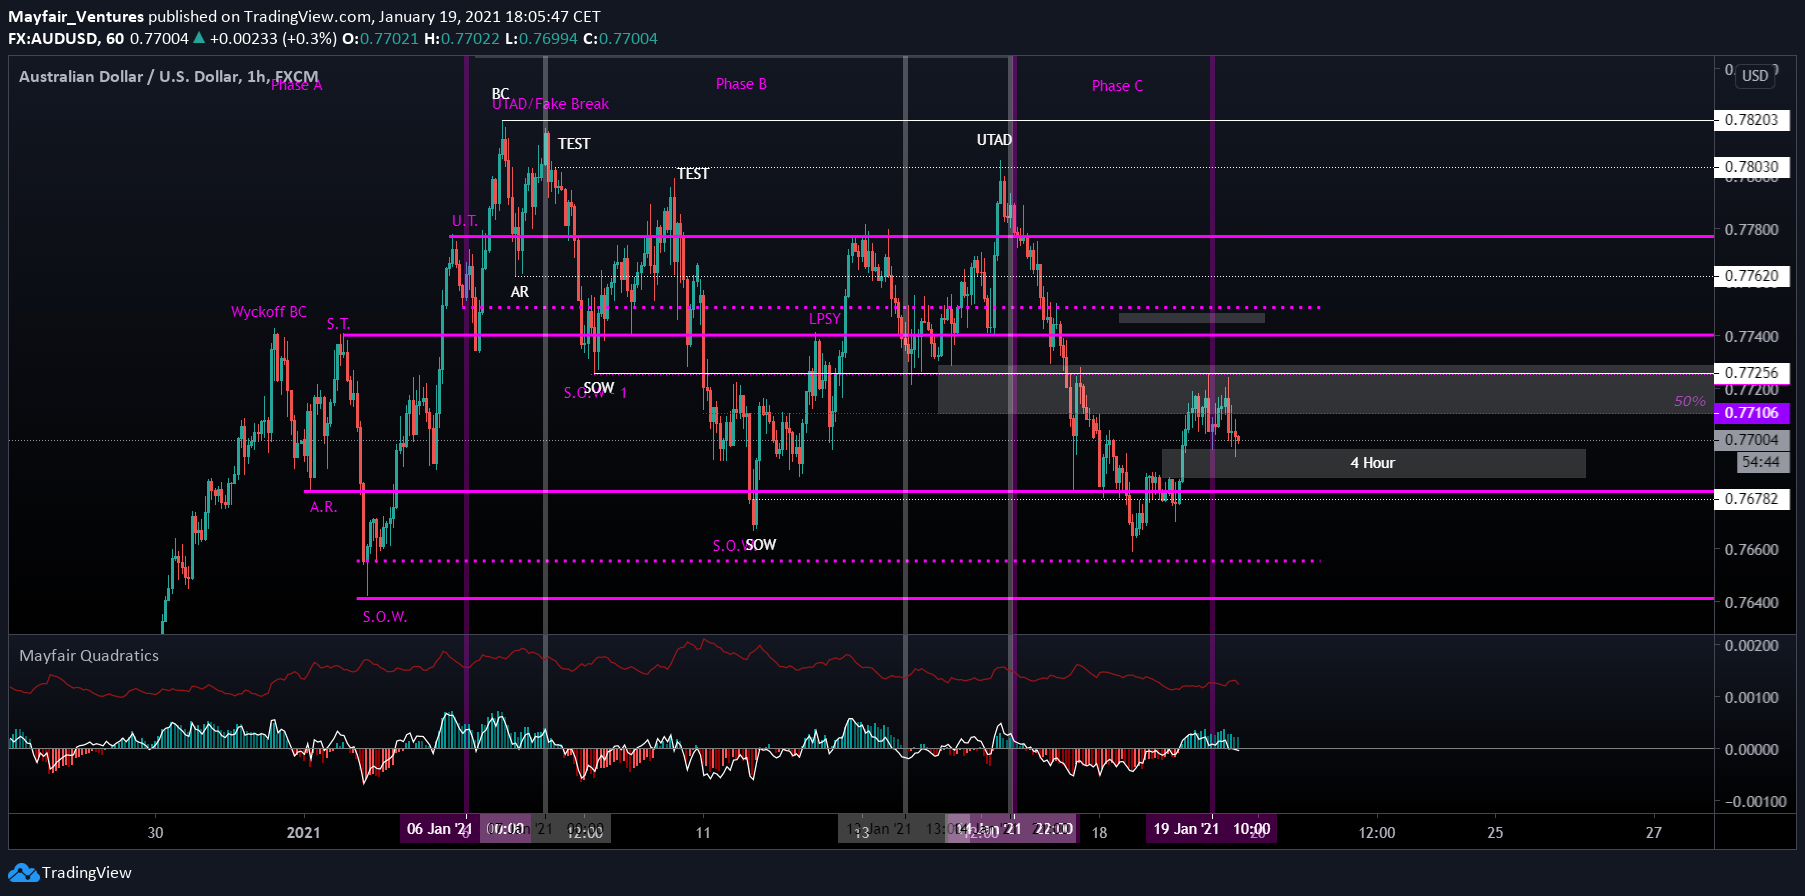This screenshot has width=1805, height=896.
Task: Click the current price 0.77004 tag
Action: coord(1752,440)
